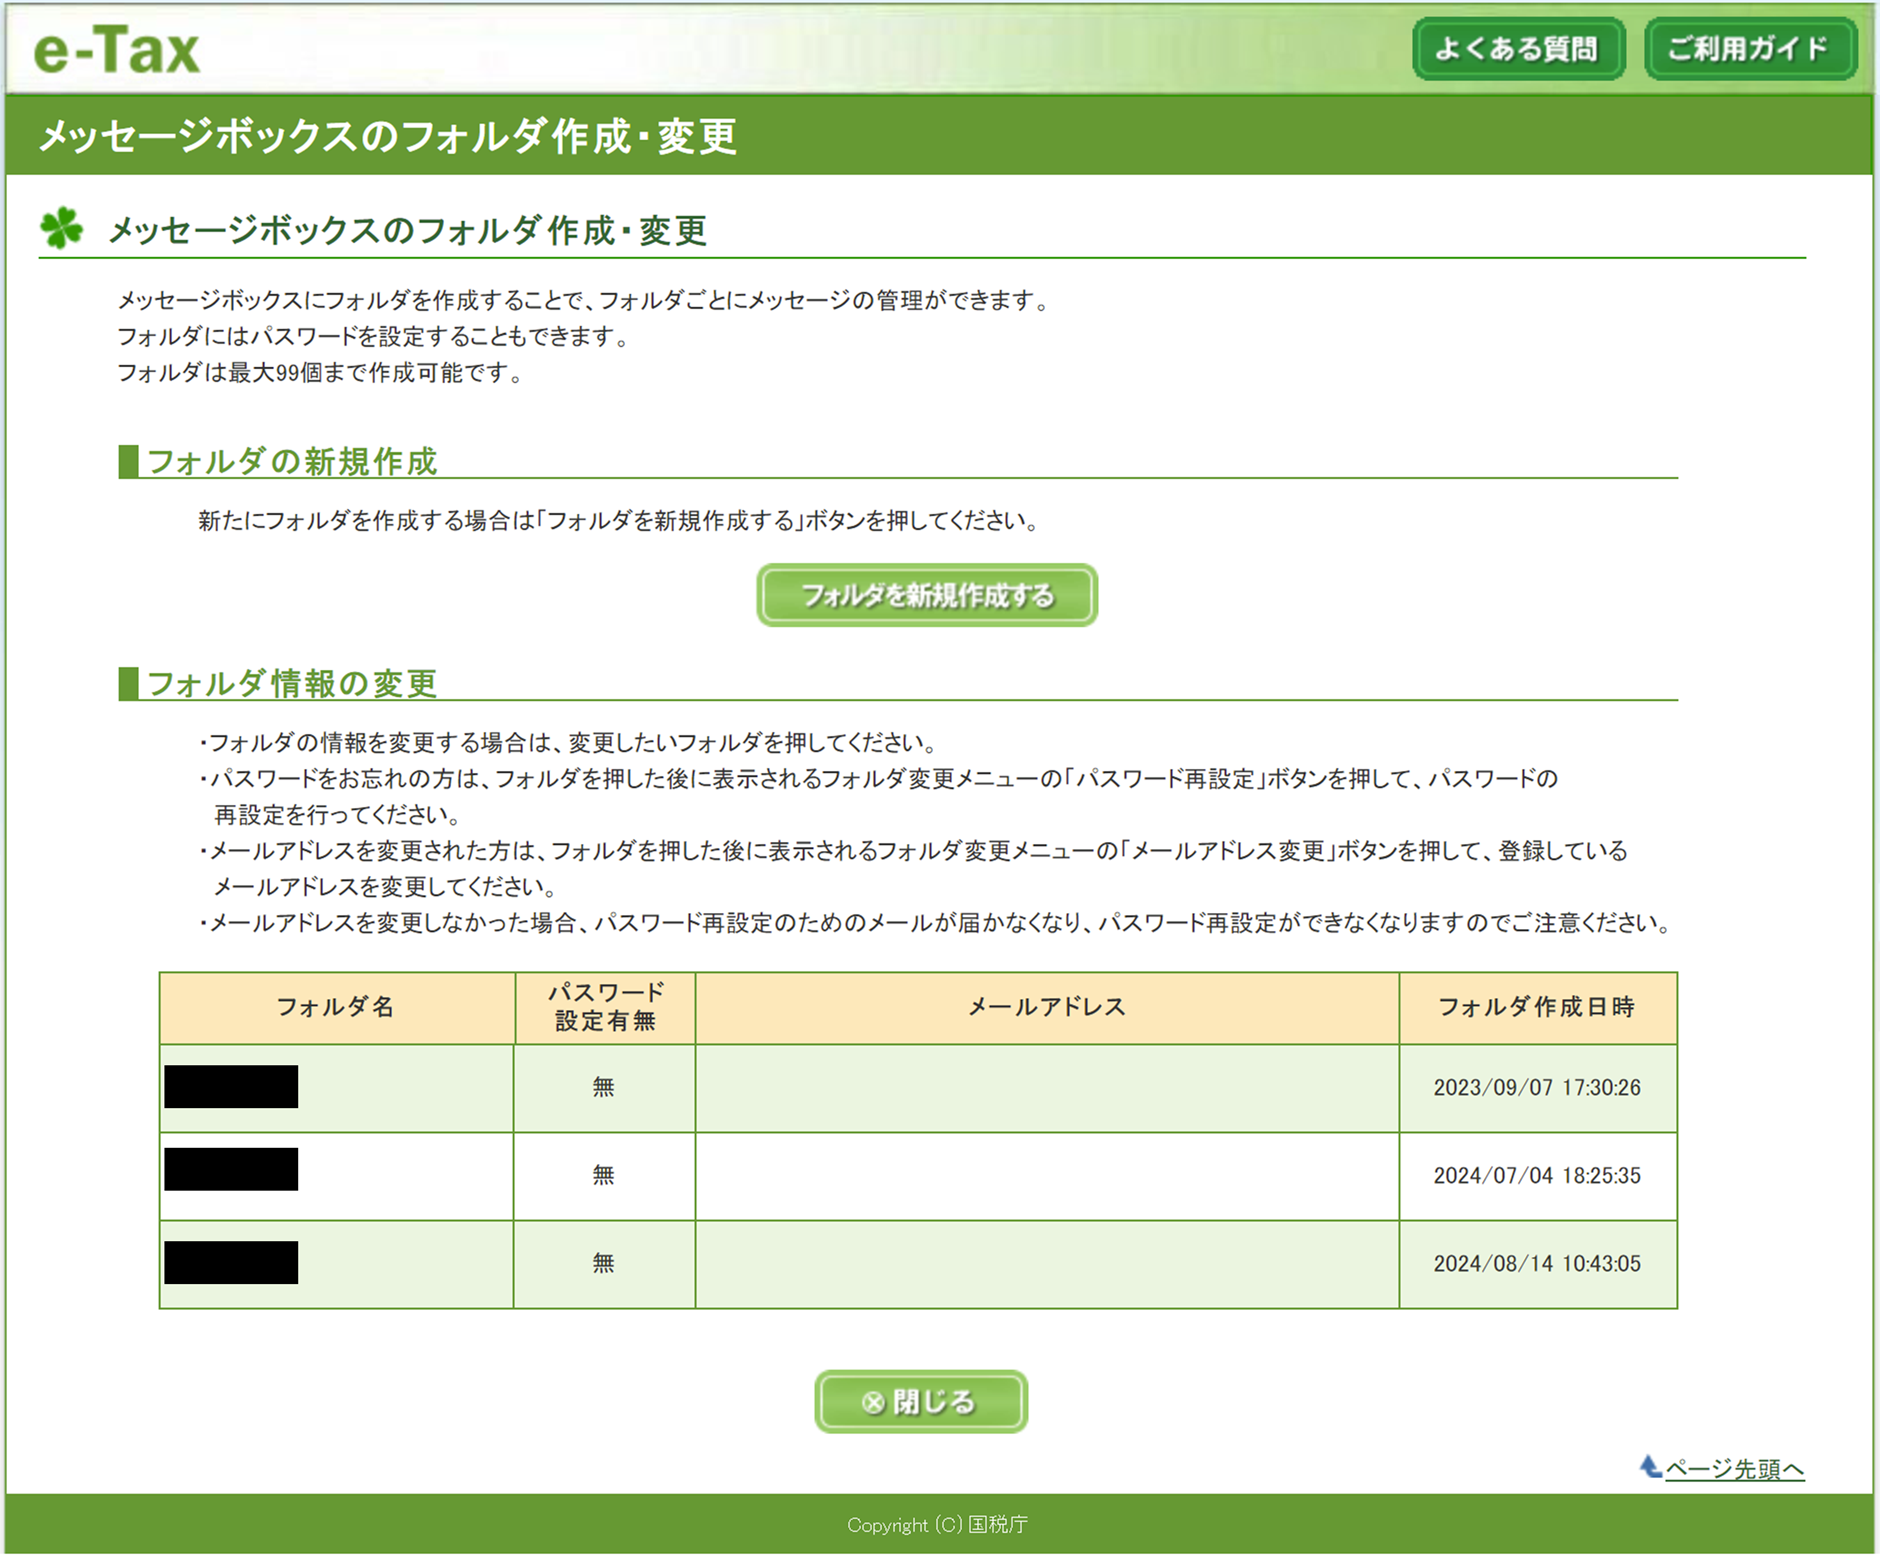Select the folder created 2024/08/14 10:43:05
Viewport: 1880px width, 1557px height.
click(x=231, y=1262)
